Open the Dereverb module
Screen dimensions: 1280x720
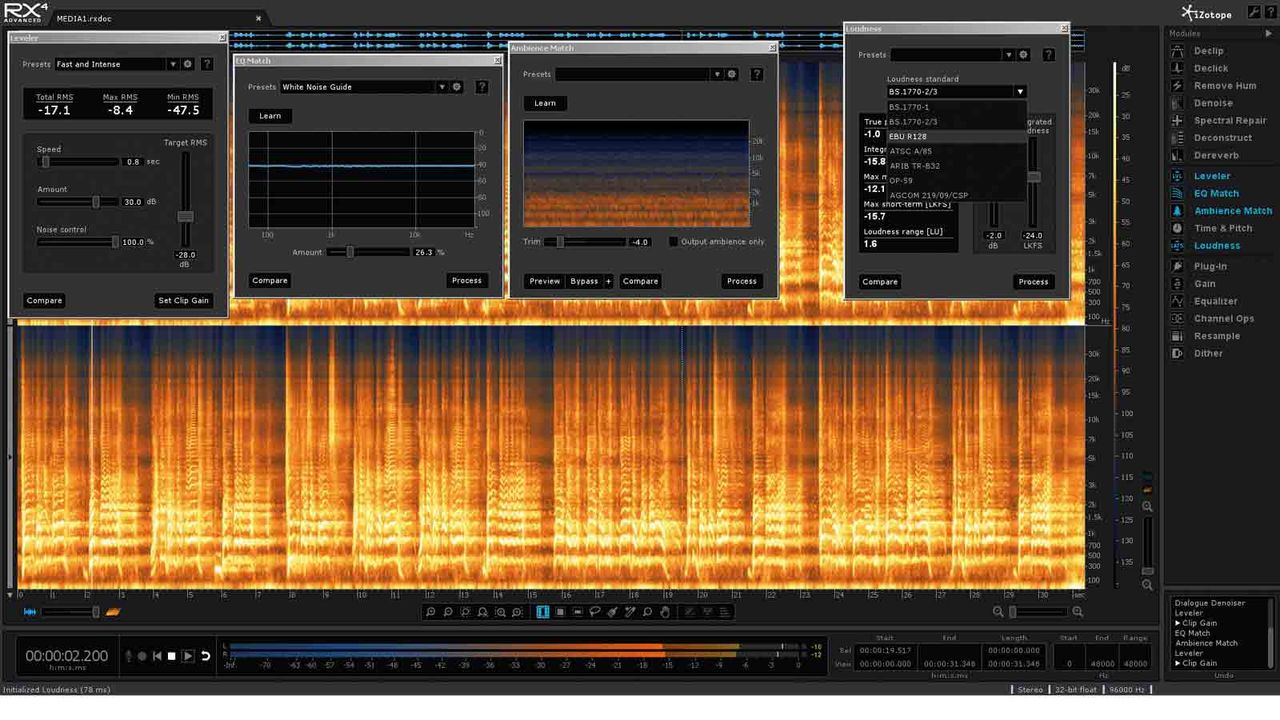pyautogui.click(x=1216, y=155)
